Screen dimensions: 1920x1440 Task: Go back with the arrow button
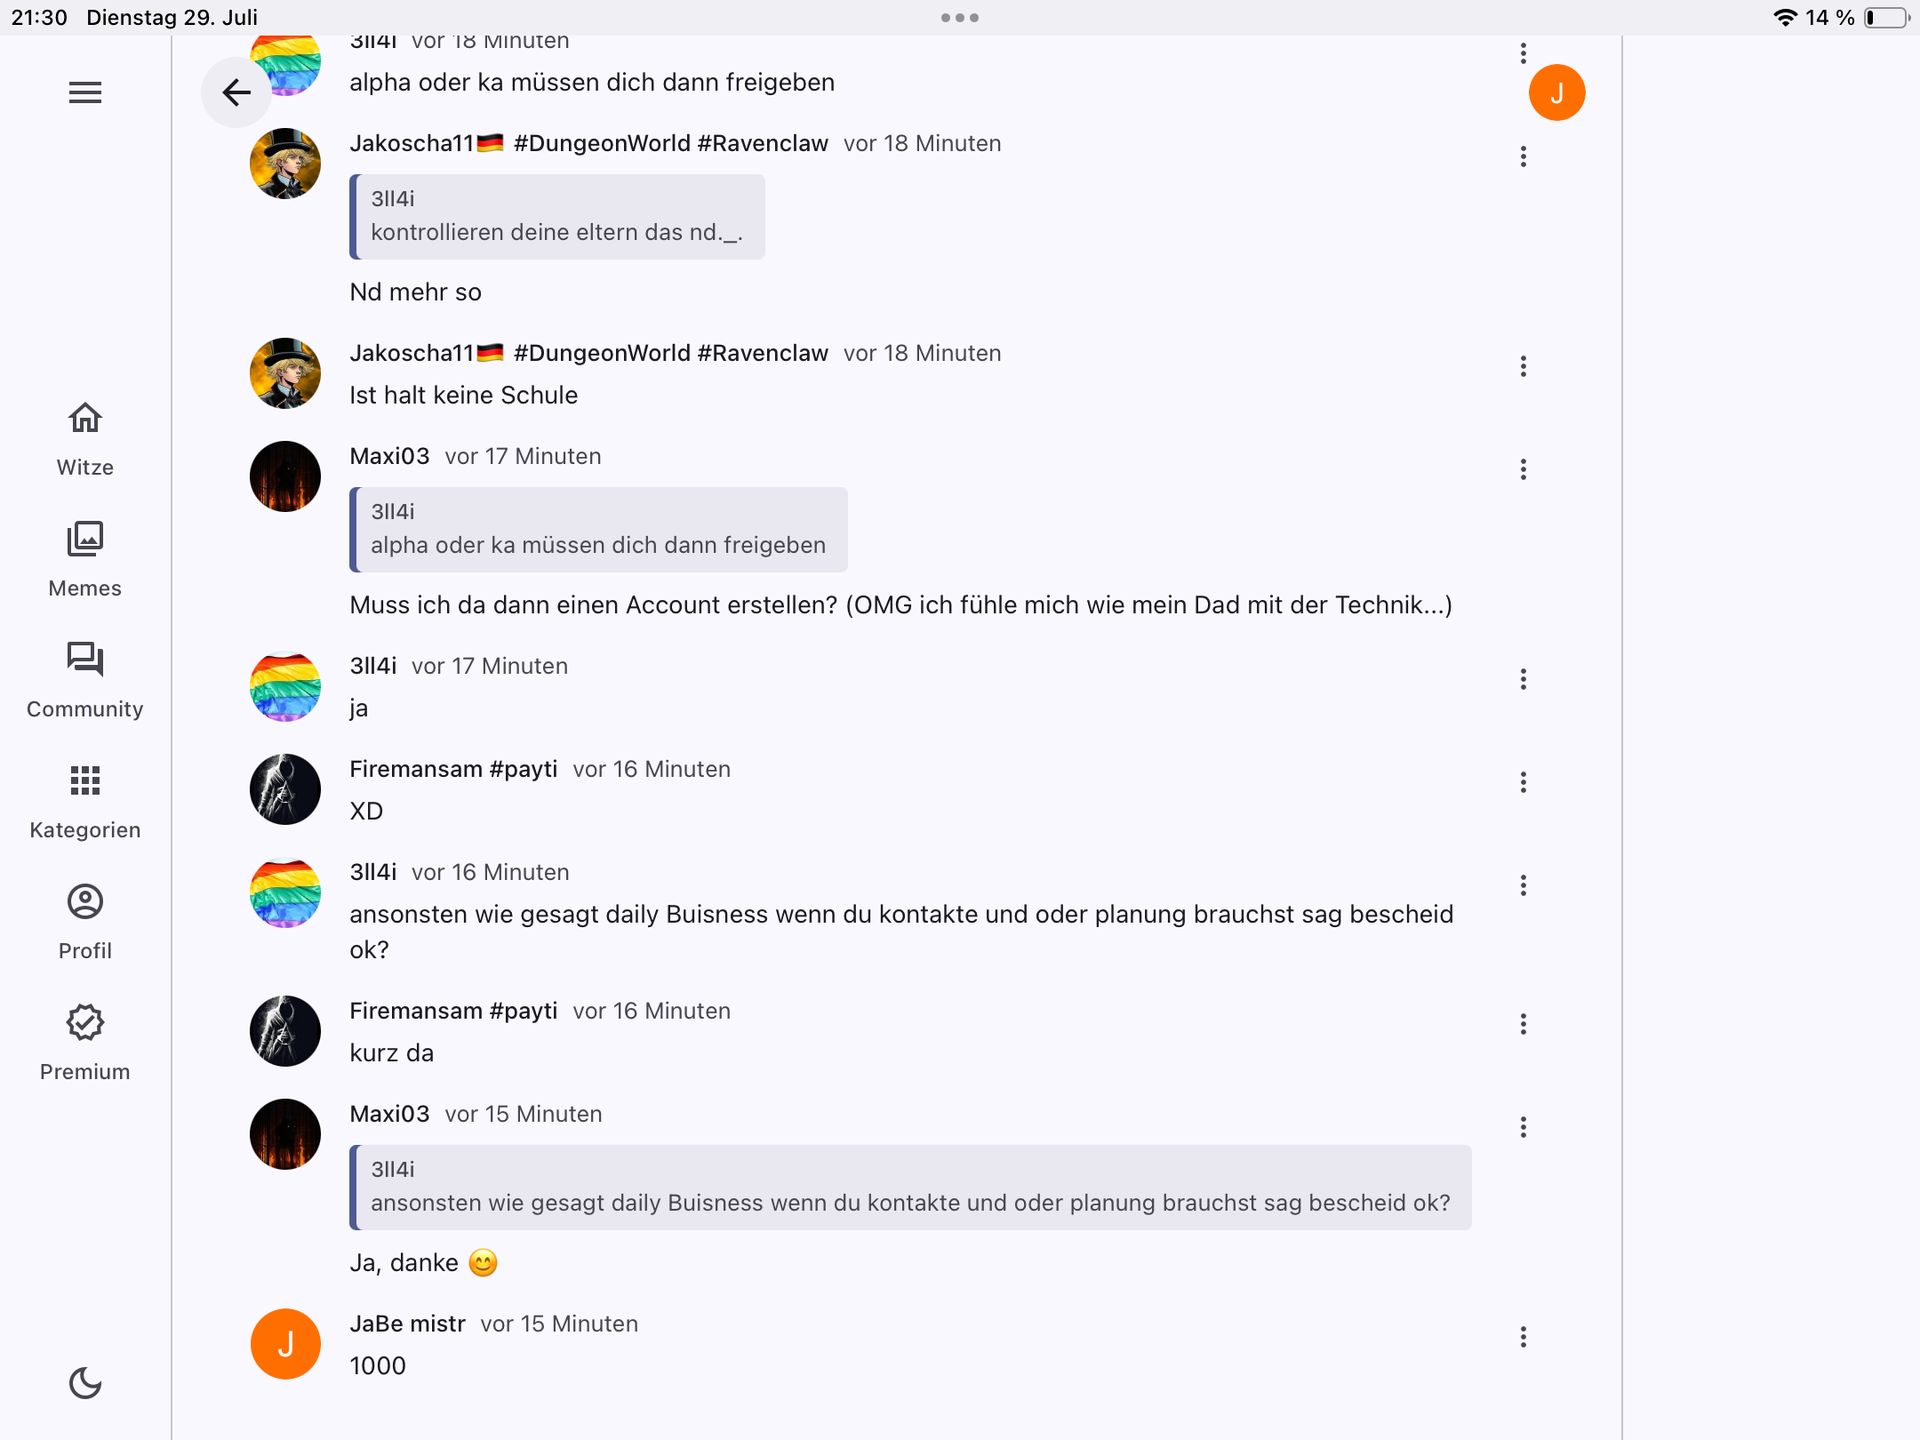236,93
